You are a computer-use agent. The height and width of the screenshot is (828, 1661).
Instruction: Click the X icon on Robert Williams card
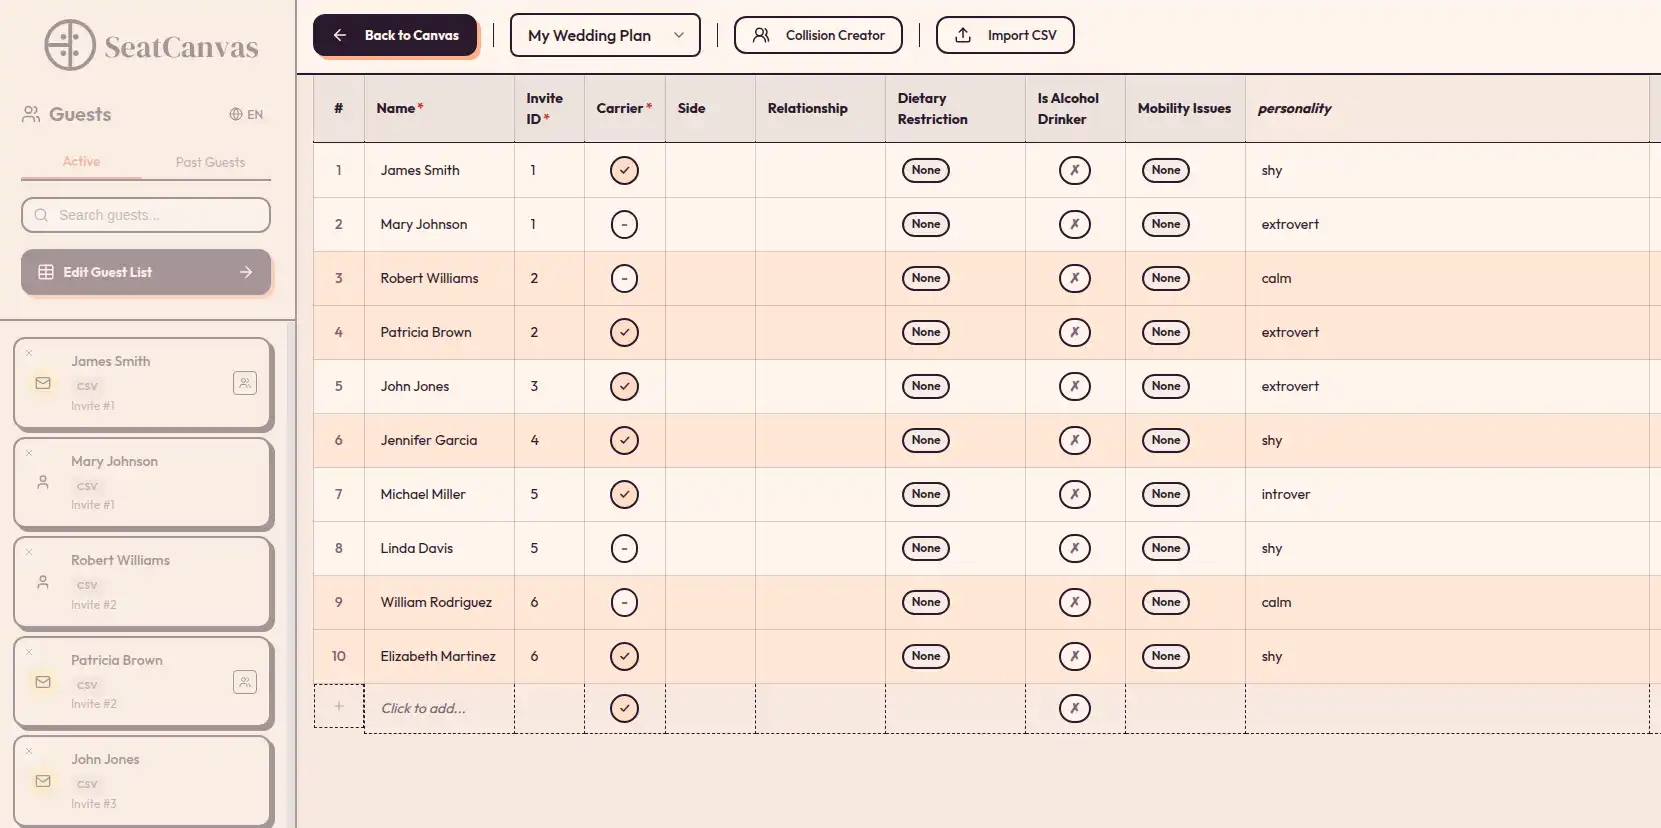coord(29,551)
